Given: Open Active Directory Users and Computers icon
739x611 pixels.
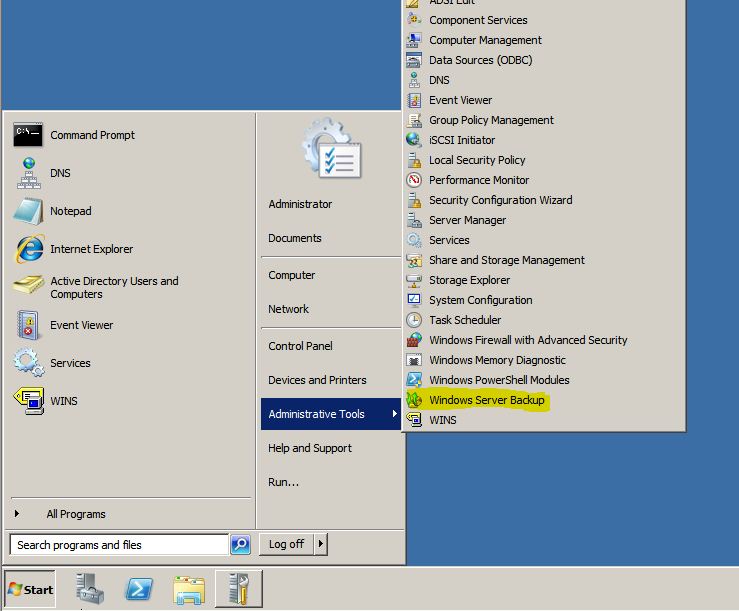Looking at the screenshot, I should coord(29,286).
